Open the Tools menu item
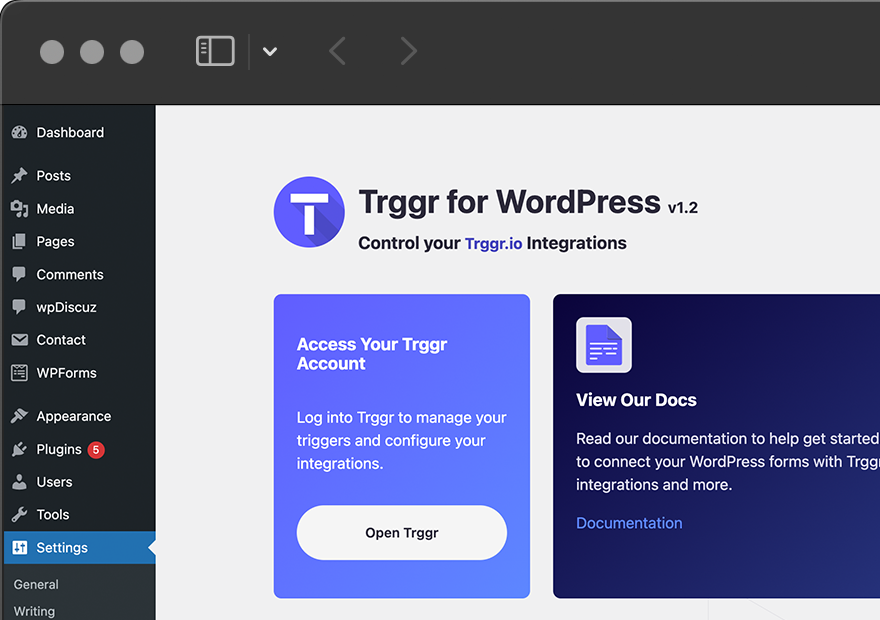 point(78,515)
